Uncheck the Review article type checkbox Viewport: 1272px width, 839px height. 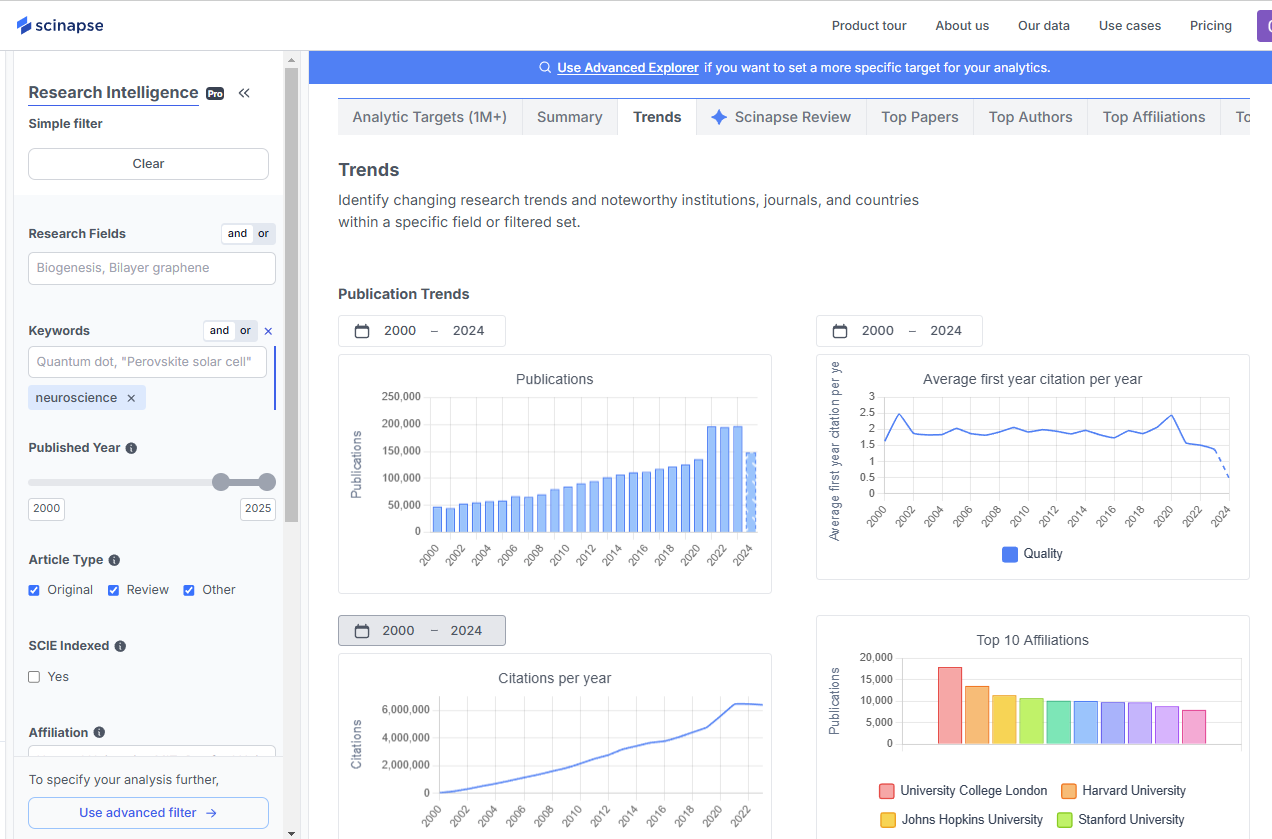pyautogui.click(x=113, y=590)
